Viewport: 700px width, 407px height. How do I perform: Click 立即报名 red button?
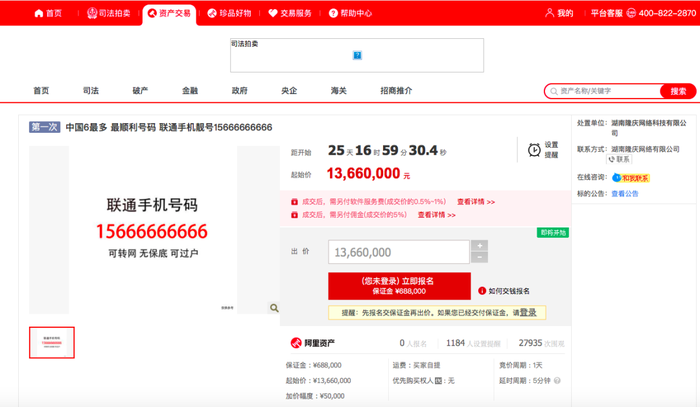(x=399, y=286)
